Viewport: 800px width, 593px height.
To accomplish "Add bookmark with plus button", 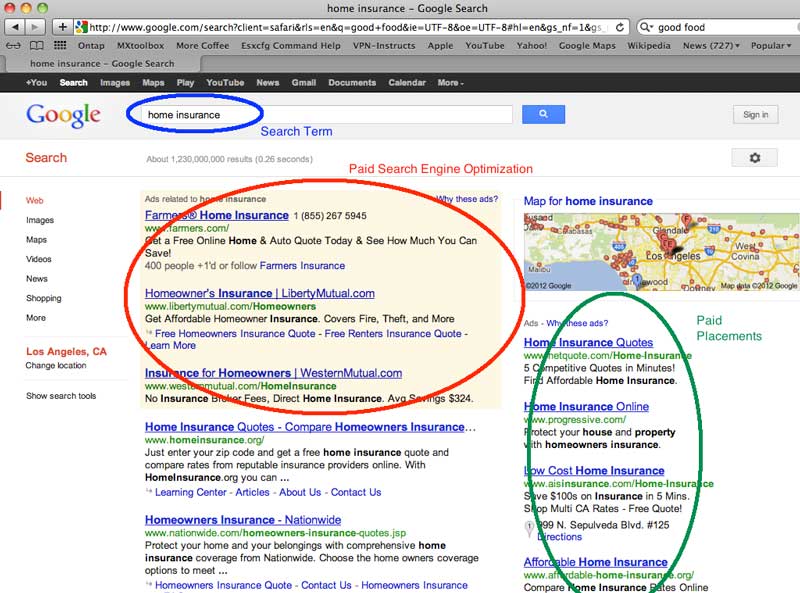I will (62, 27).
